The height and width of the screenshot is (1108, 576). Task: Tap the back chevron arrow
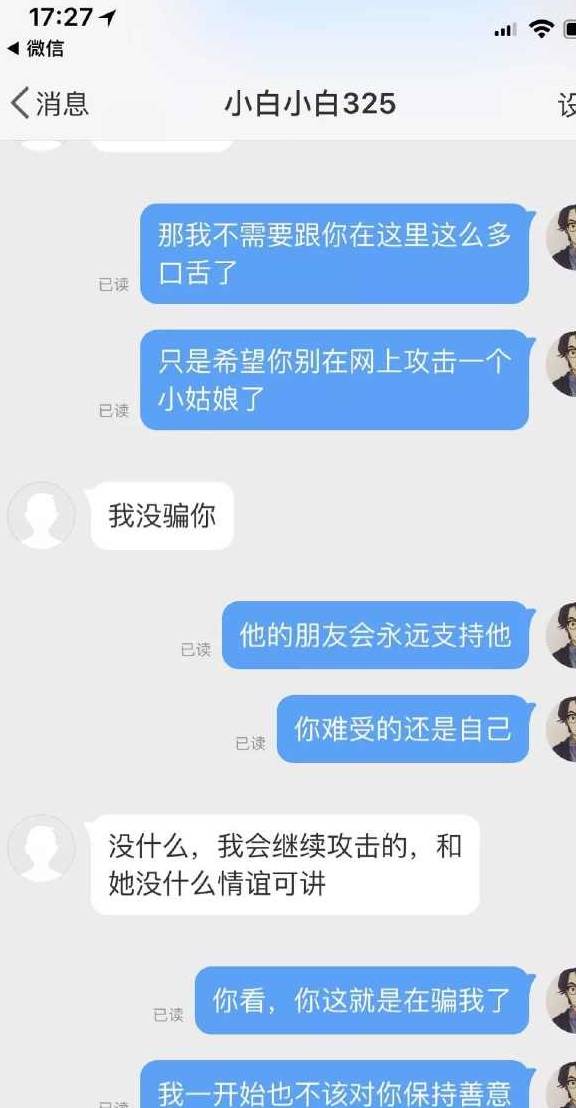20,104
